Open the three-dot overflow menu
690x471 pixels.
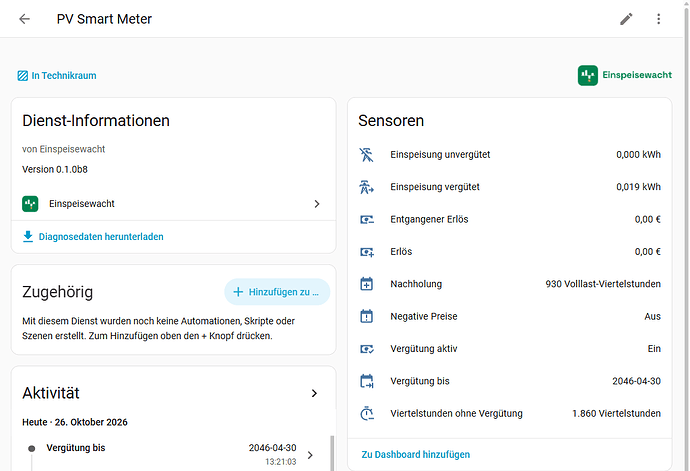(658, 19)
